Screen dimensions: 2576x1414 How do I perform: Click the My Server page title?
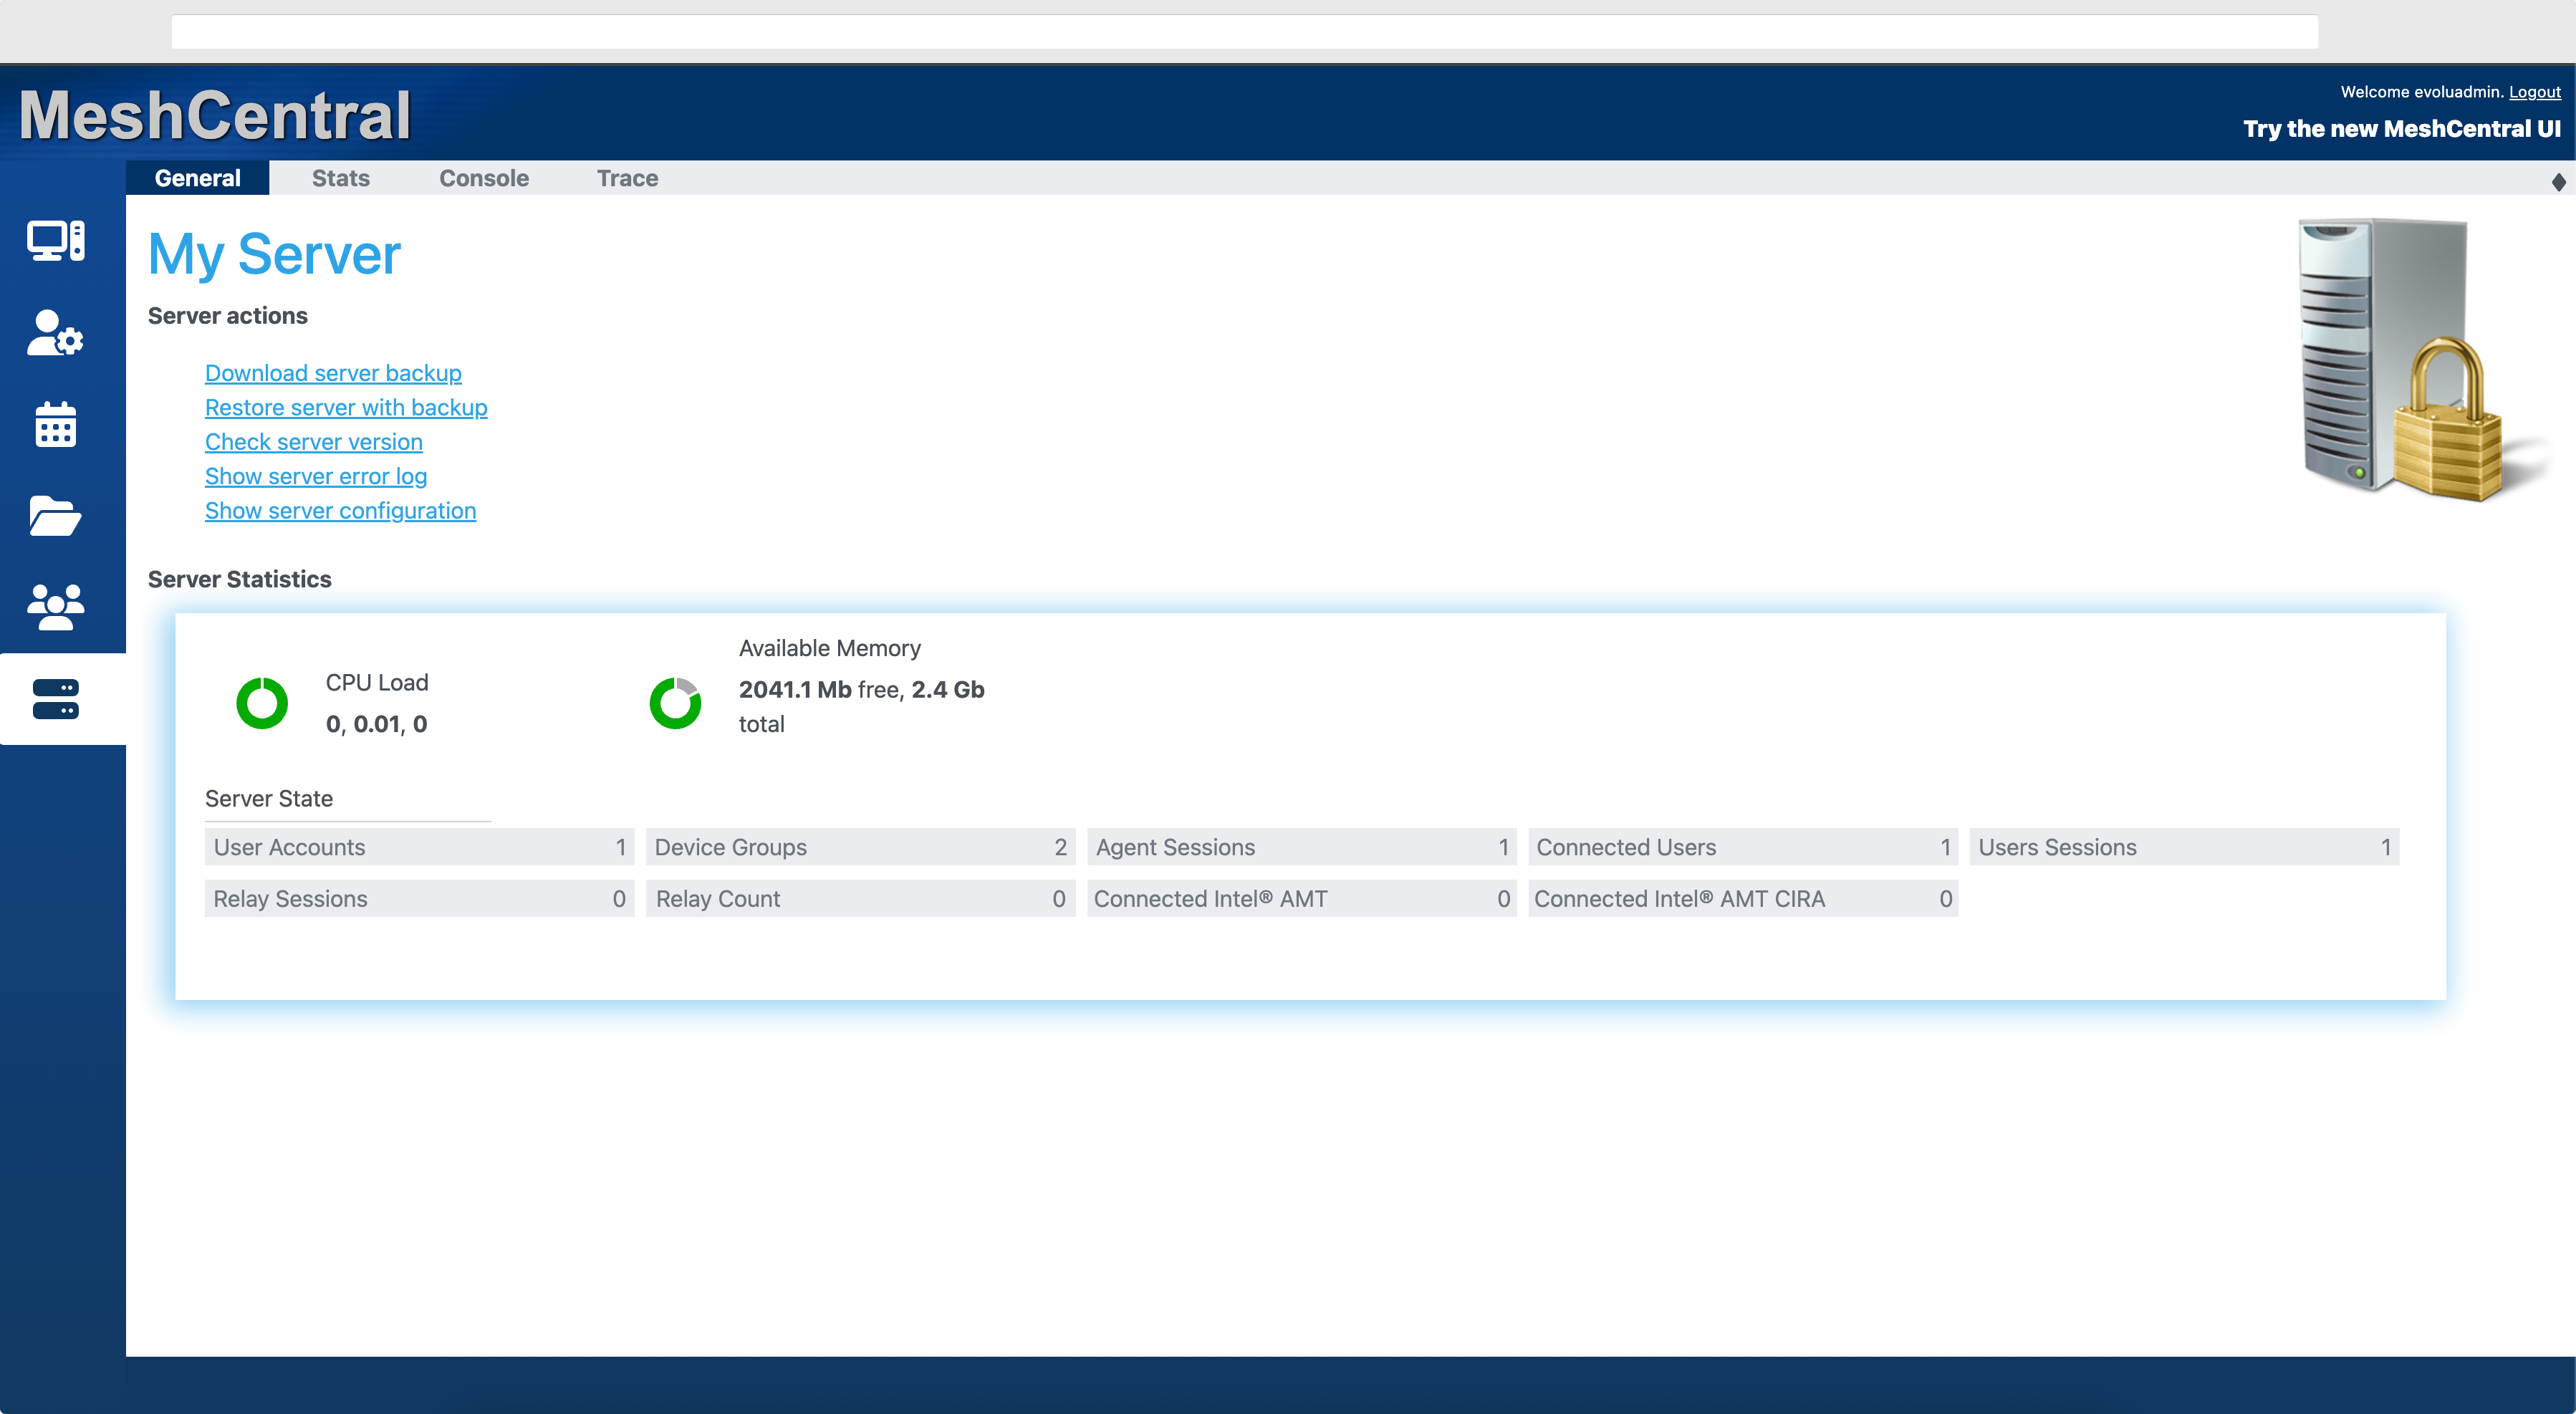click(x=274, y=254)
